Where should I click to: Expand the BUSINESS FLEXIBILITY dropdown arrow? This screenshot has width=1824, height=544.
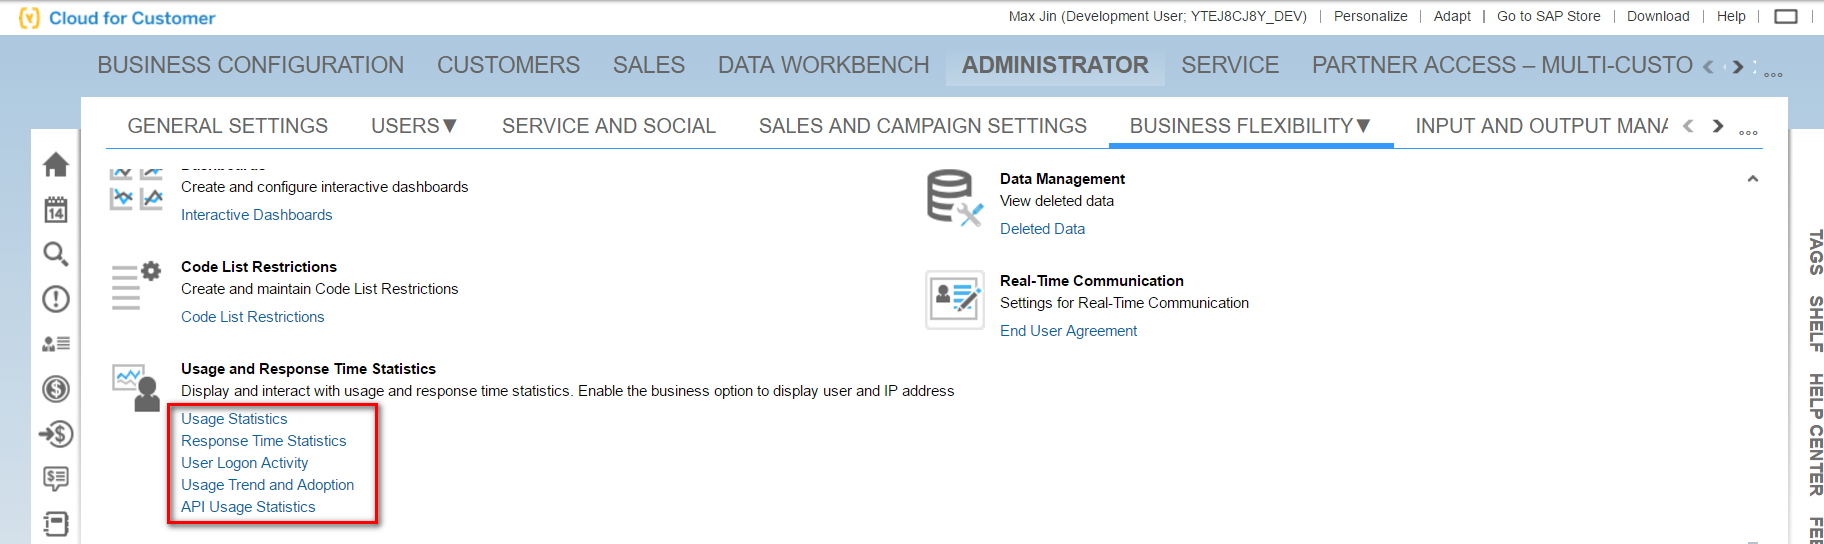(1364, 126)
